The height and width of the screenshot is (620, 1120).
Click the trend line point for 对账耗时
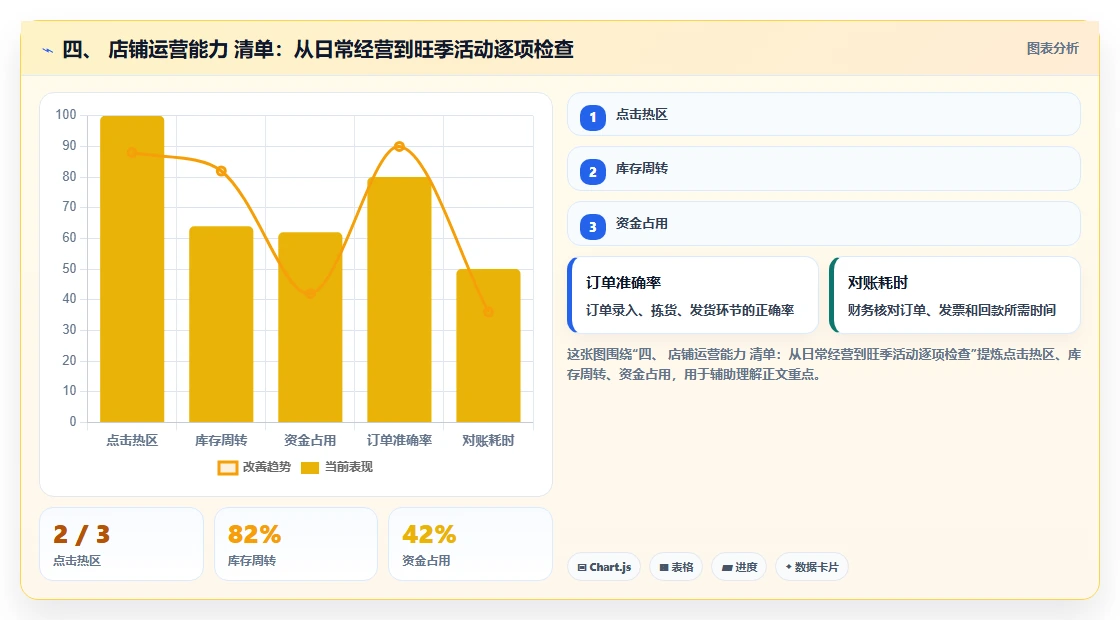tap(489, 311)
